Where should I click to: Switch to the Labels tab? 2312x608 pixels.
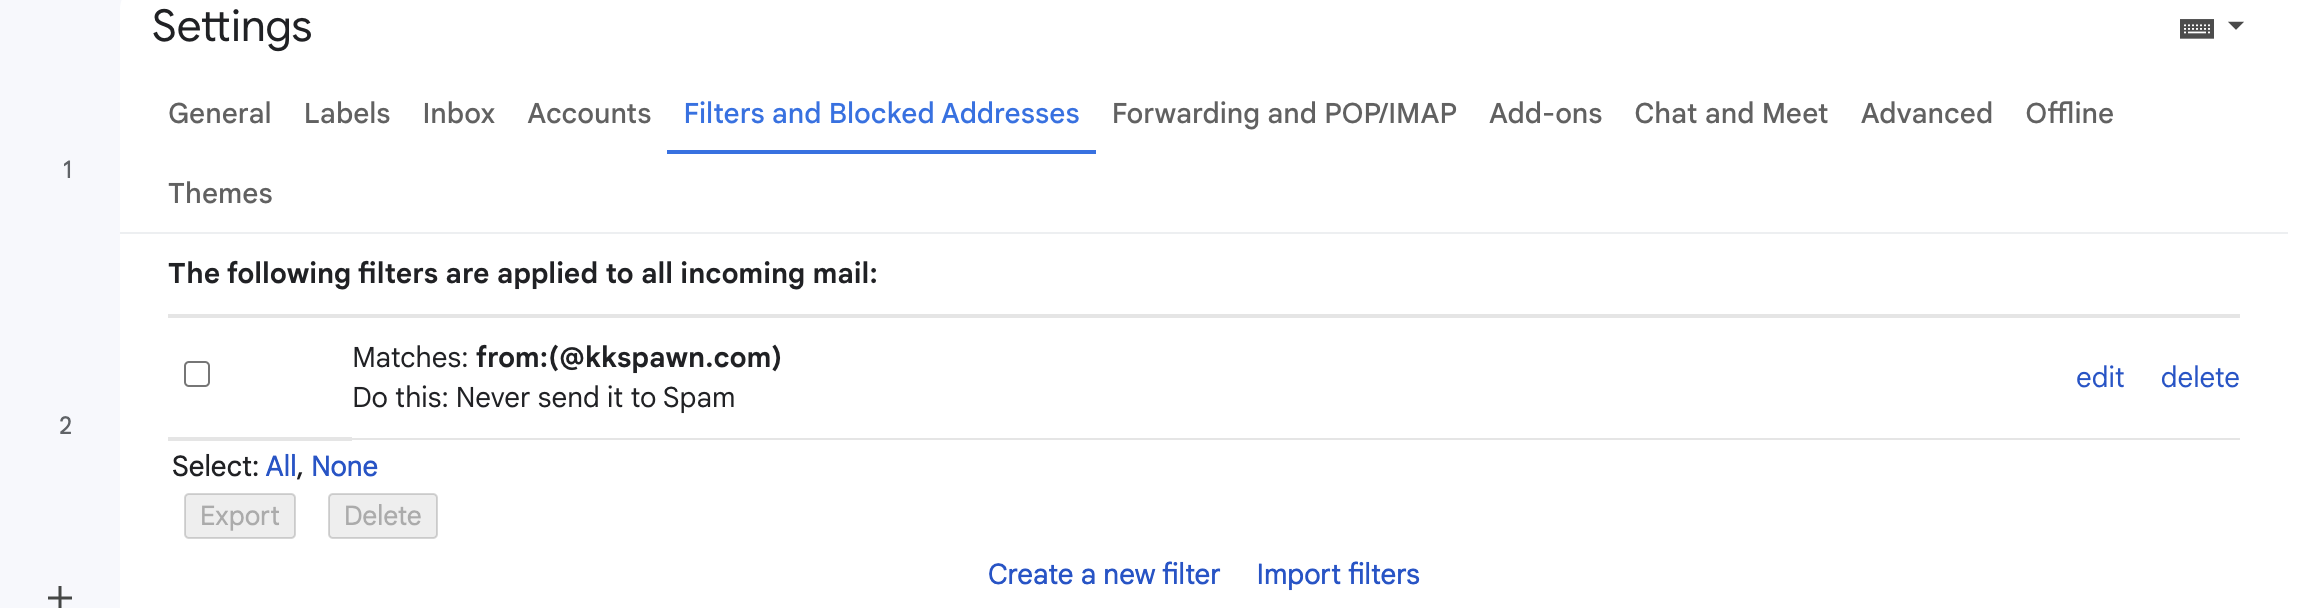[347, 113]
